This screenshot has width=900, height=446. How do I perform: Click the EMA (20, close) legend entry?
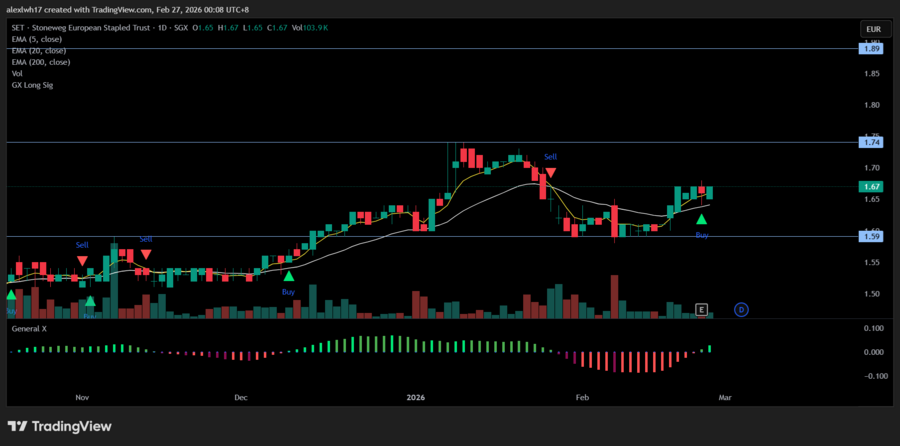pos(42,49)
